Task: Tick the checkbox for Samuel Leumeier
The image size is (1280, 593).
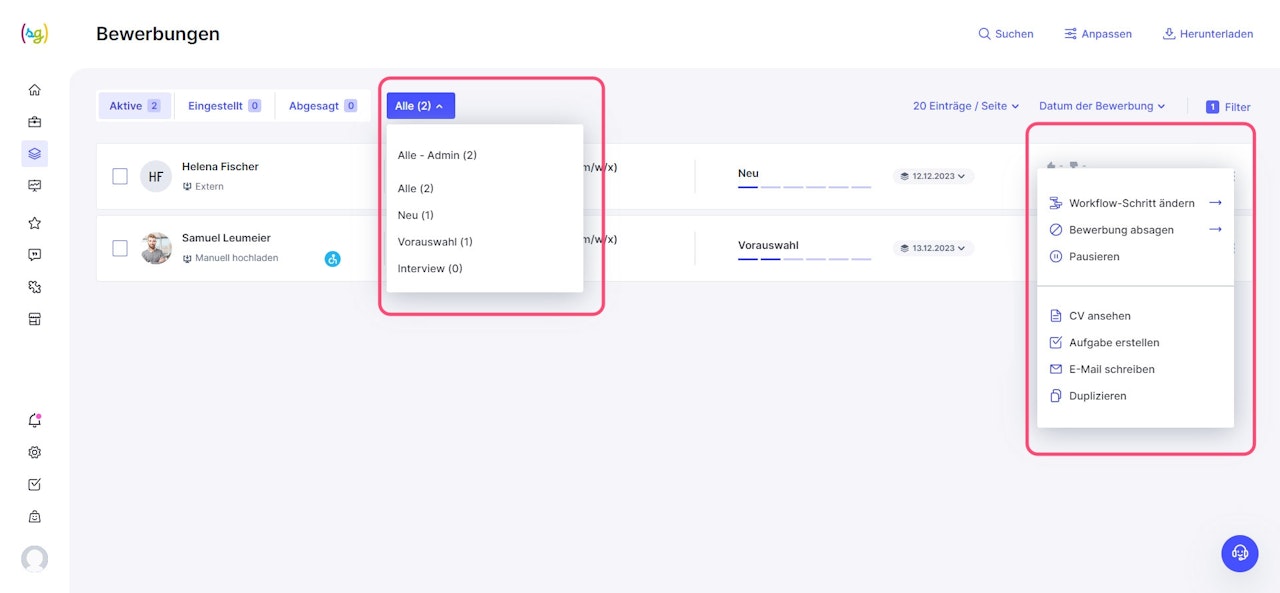Action: (x=120, y=248)
